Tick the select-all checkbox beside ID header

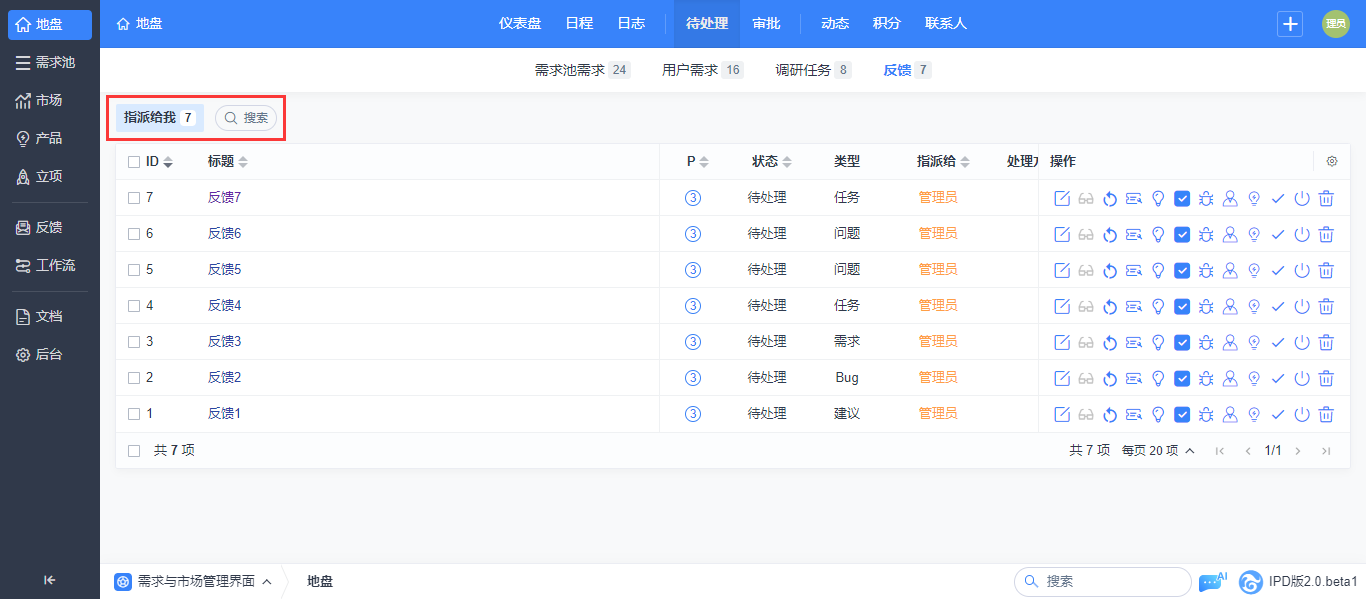pos(134,162)
